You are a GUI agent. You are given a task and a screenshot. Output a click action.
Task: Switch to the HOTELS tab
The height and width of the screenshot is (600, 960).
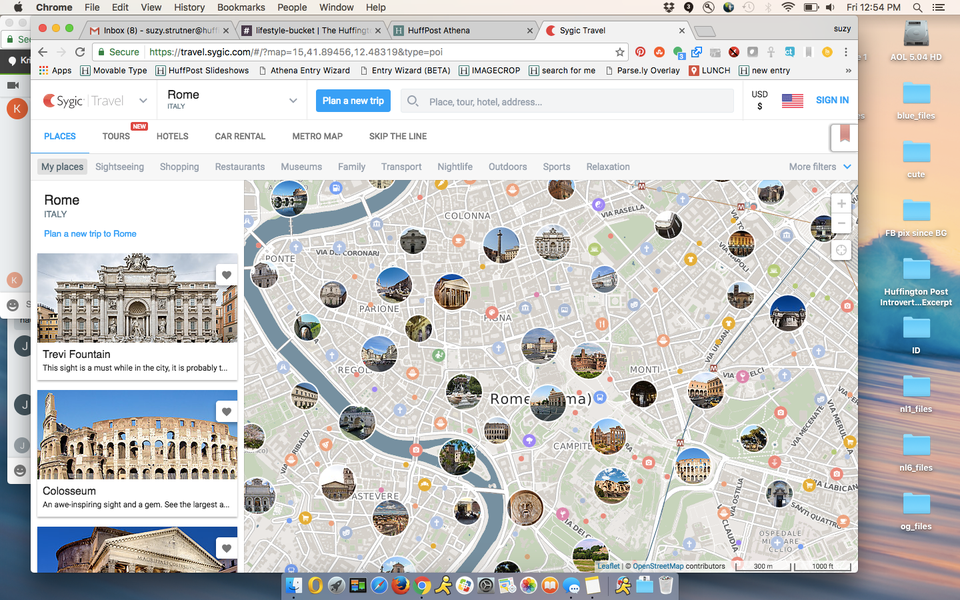(172, 136)
